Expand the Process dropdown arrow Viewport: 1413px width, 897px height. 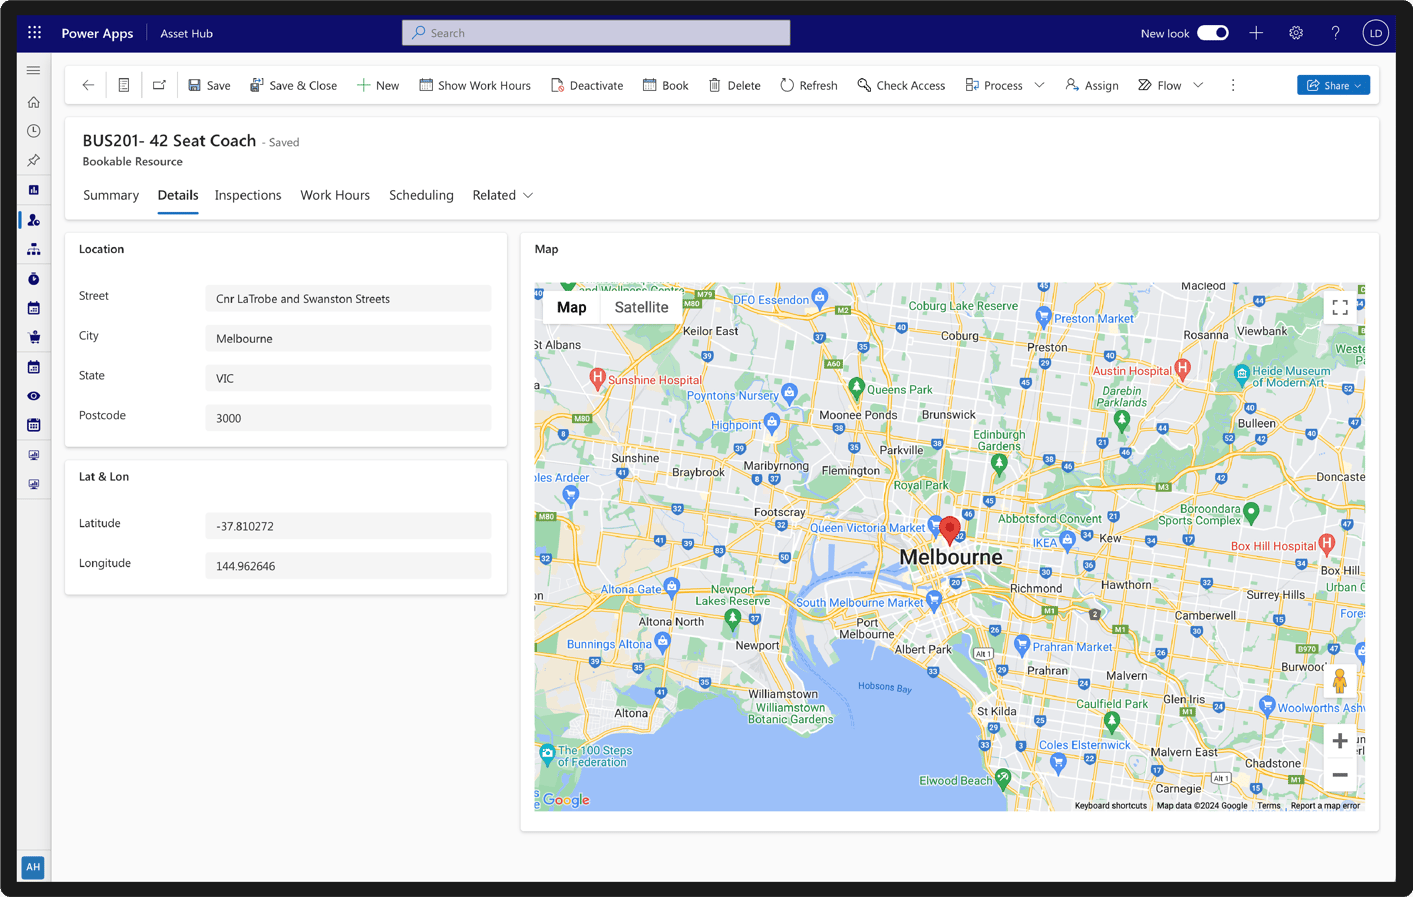(1039, 85)
